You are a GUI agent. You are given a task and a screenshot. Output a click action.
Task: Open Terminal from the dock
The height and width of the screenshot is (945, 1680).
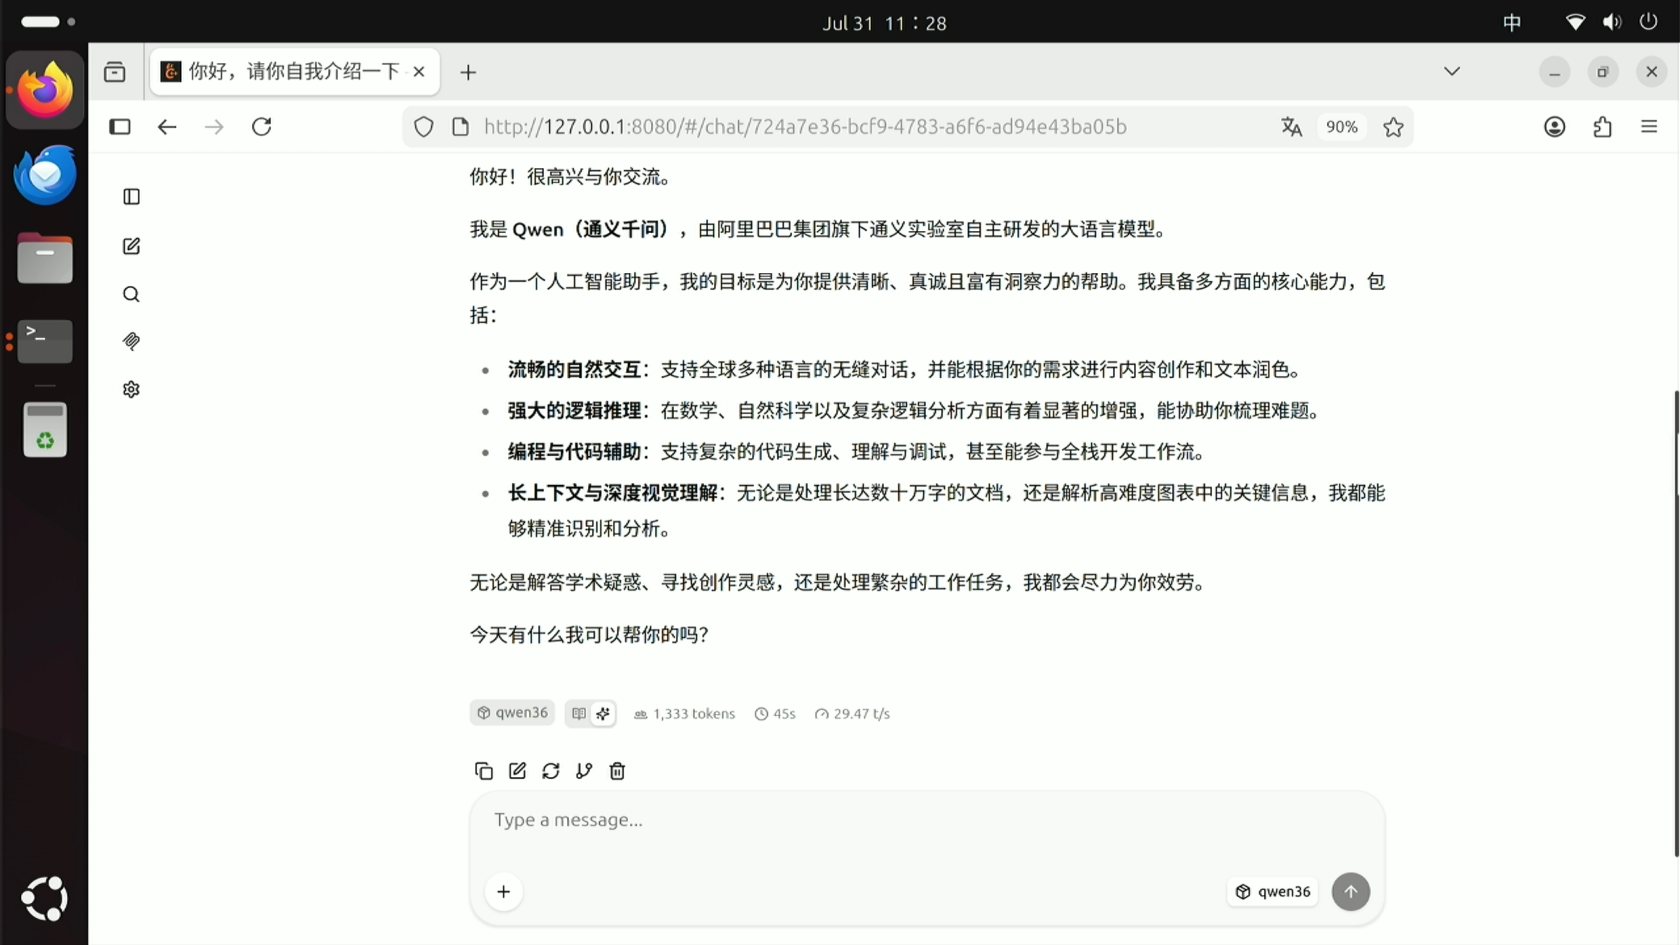(45, 341)
